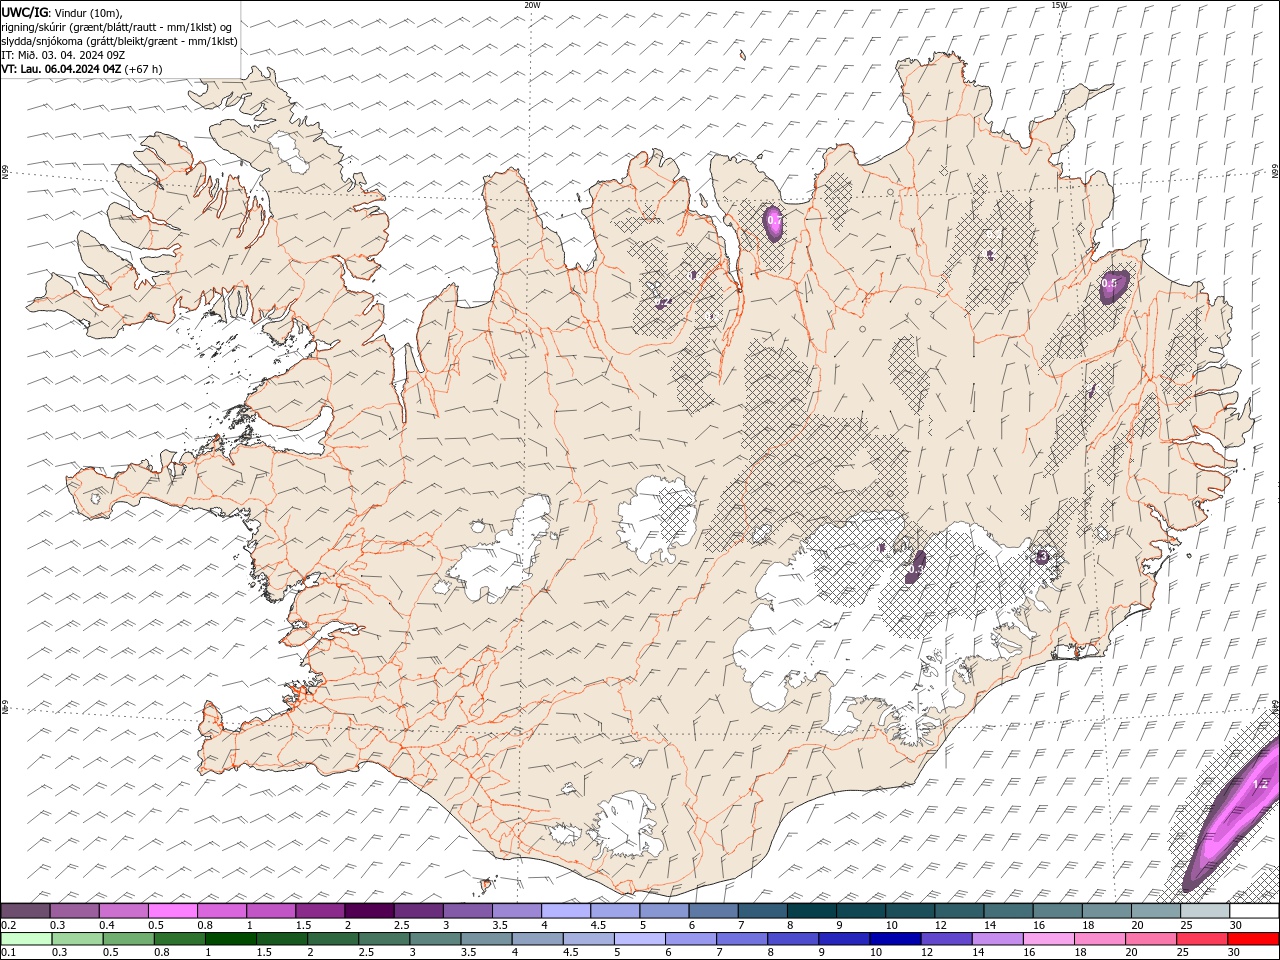
Task: Pick lower legend swatch between 18 and 20
Action: click(1098, 939)
